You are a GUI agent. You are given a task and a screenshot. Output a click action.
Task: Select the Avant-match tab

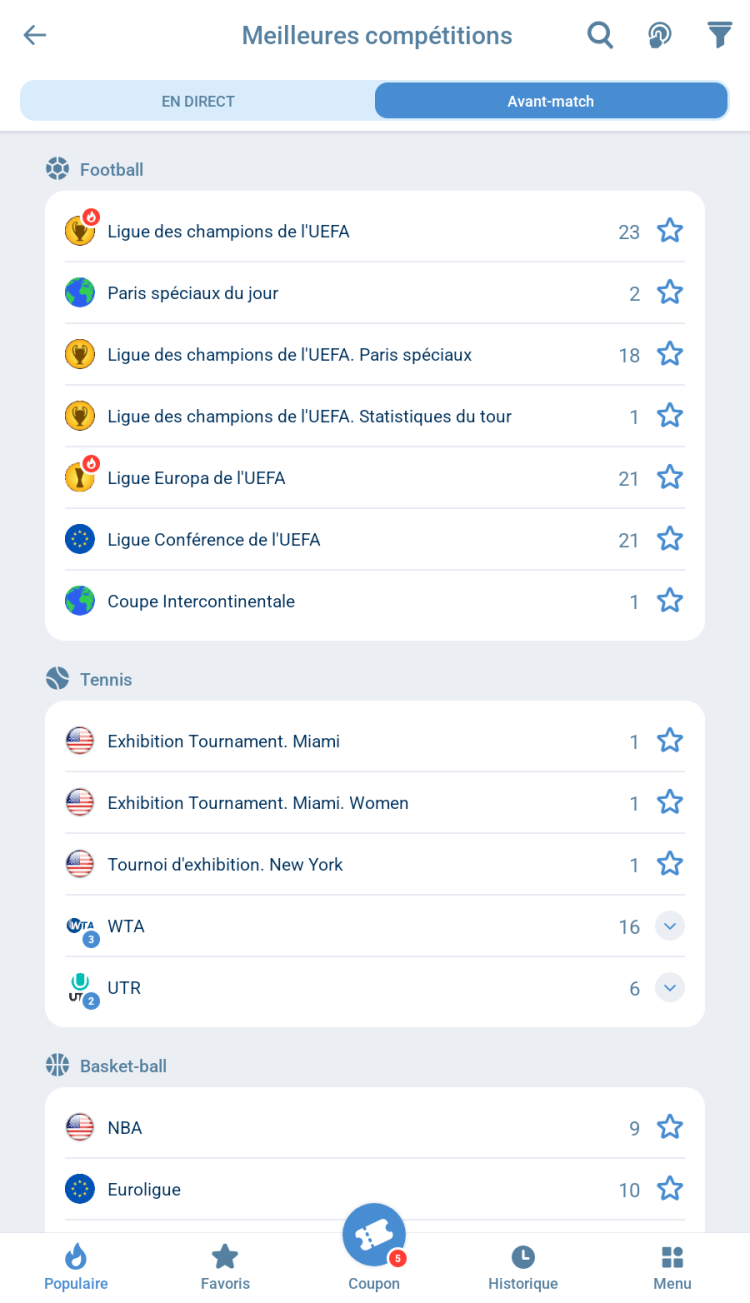[x=550, y=101]
